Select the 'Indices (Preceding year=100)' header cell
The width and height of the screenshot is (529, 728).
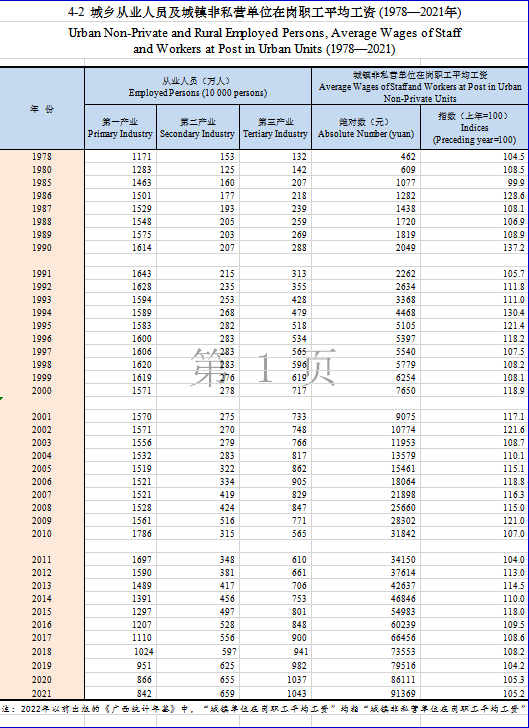point(475,128)
